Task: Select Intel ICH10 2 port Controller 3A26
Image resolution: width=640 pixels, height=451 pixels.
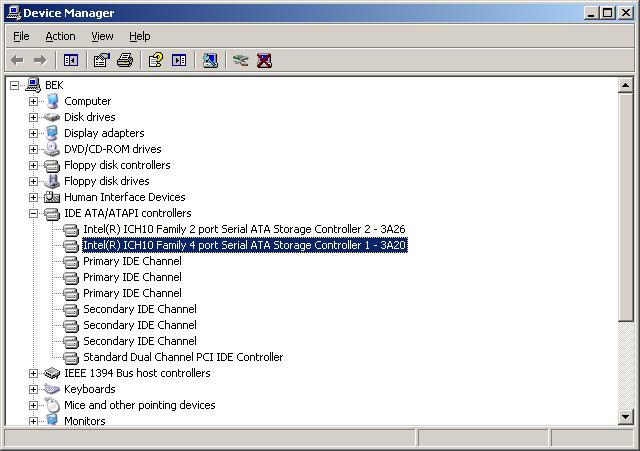Action: (x=244, y=229)
